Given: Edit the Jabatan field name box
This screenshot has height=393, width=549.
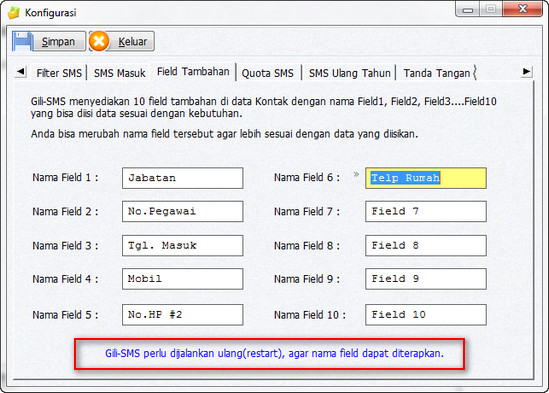Looking at the screenshot, I should tap(182, 178).
